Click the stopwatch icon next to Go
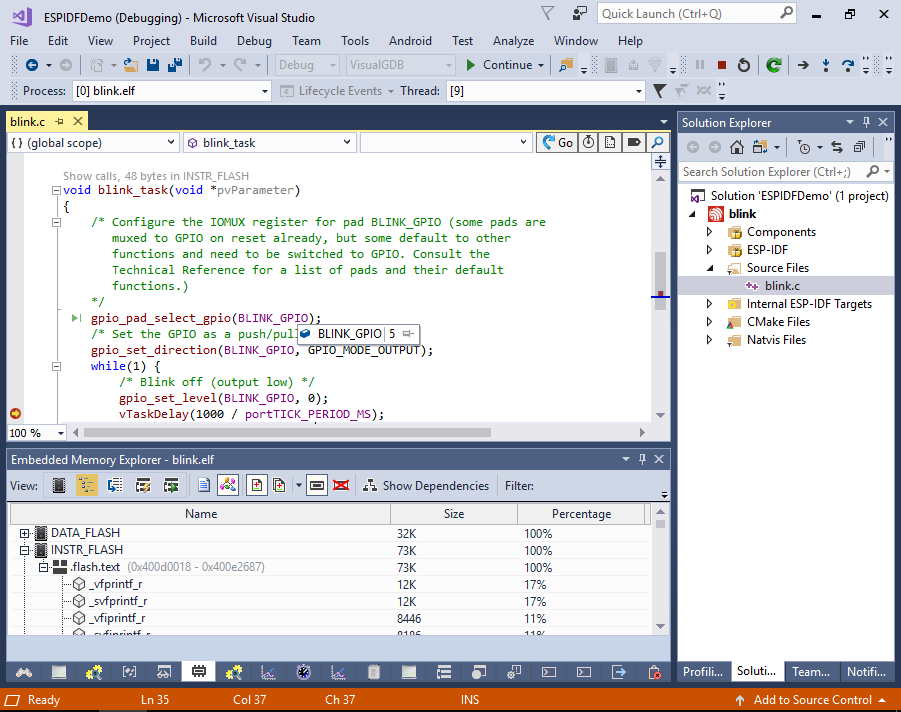This screenshot has height=712, width=901. [x=588, y=143]
